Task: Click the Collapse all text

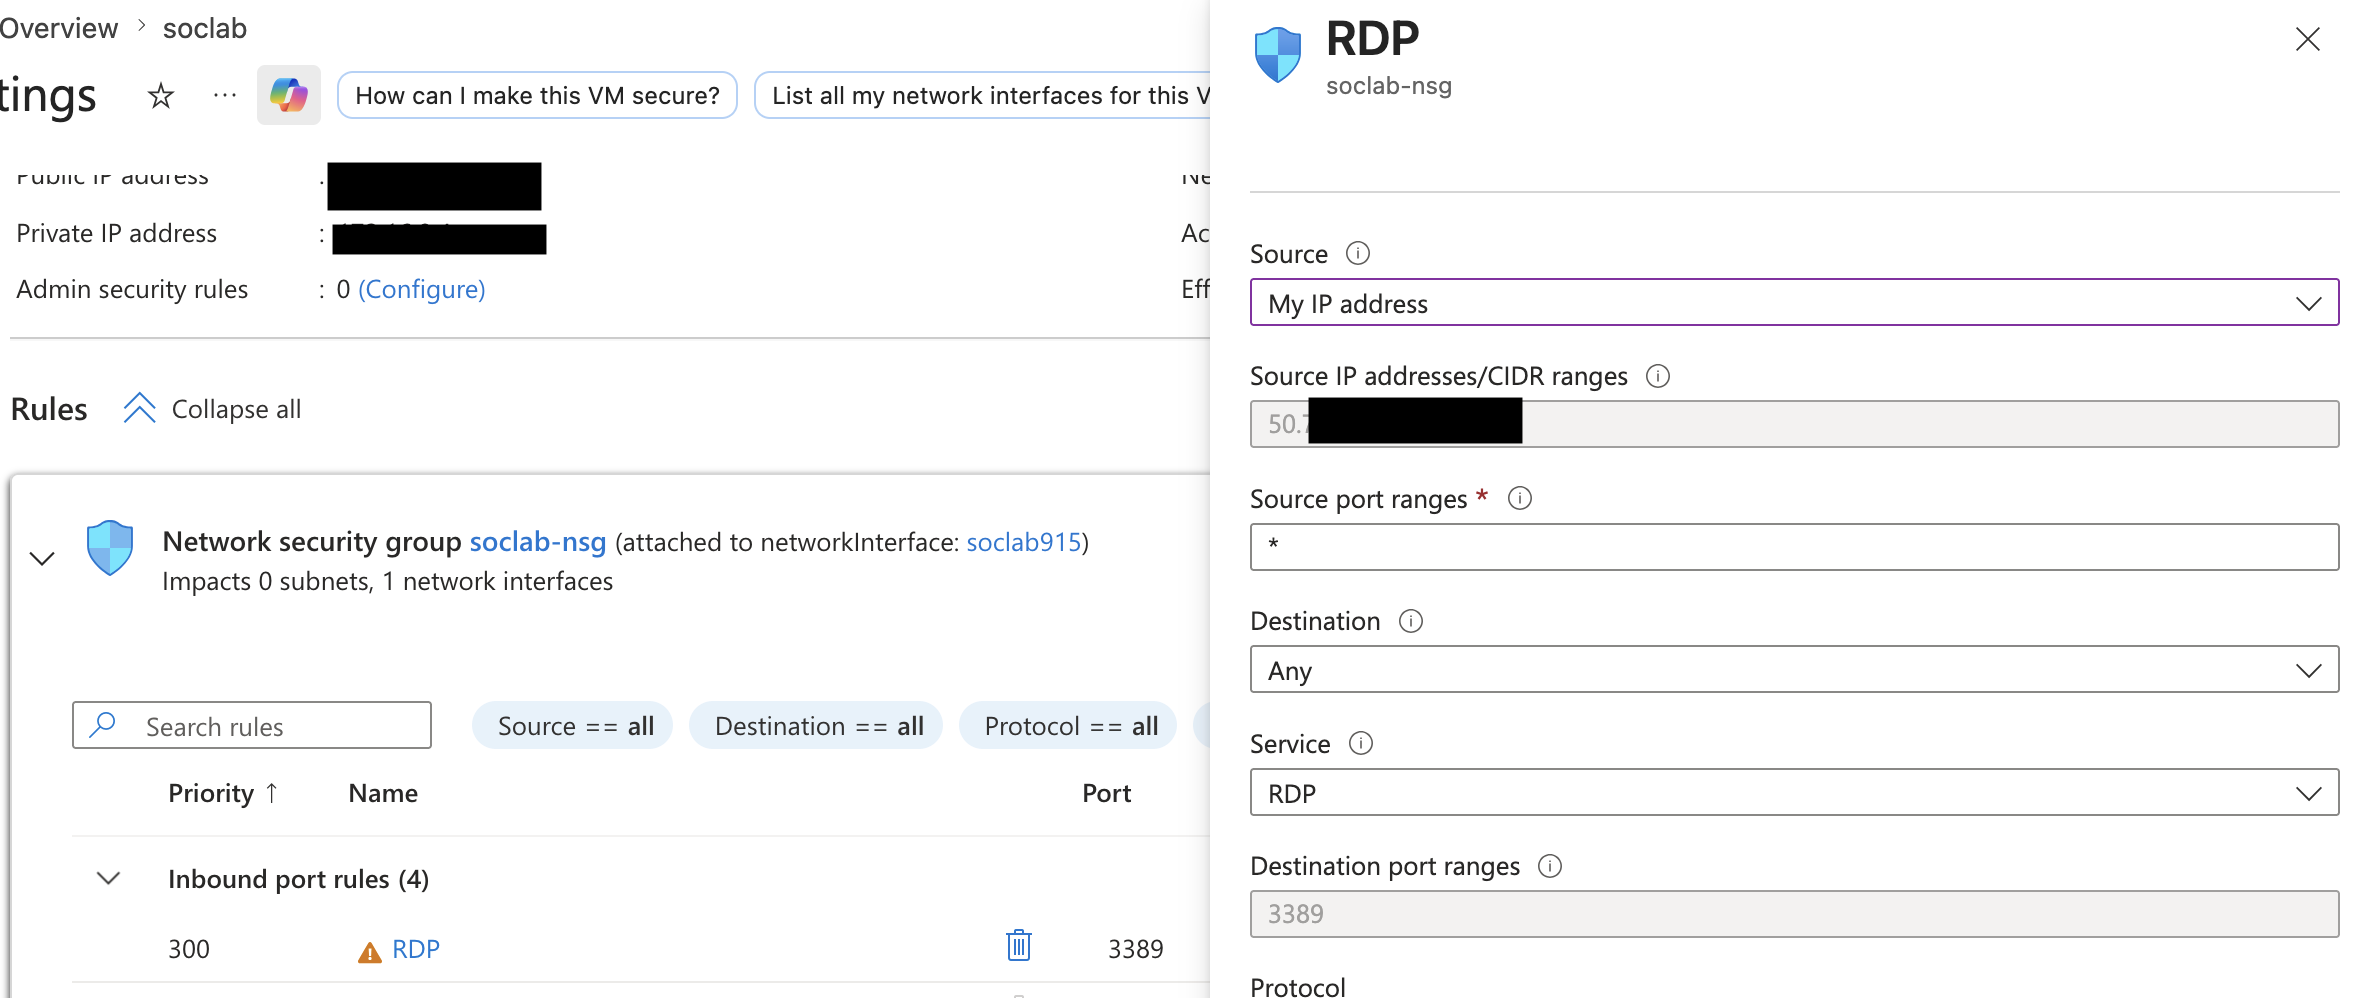Action: click(x=236, y=409)
